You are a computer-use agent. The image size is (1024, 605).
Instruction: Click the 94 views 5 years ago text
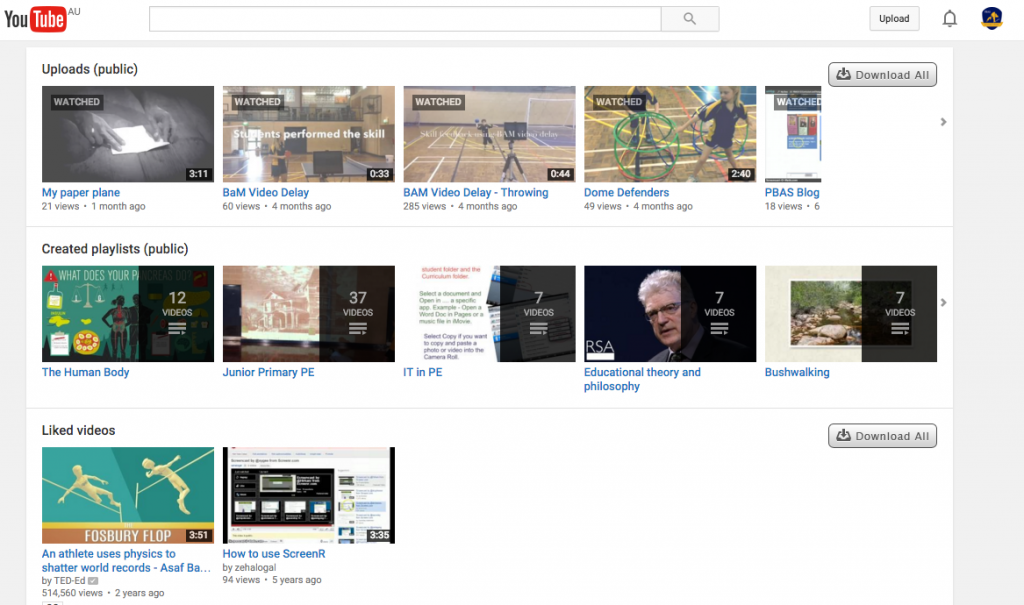[x=272, y=580]
